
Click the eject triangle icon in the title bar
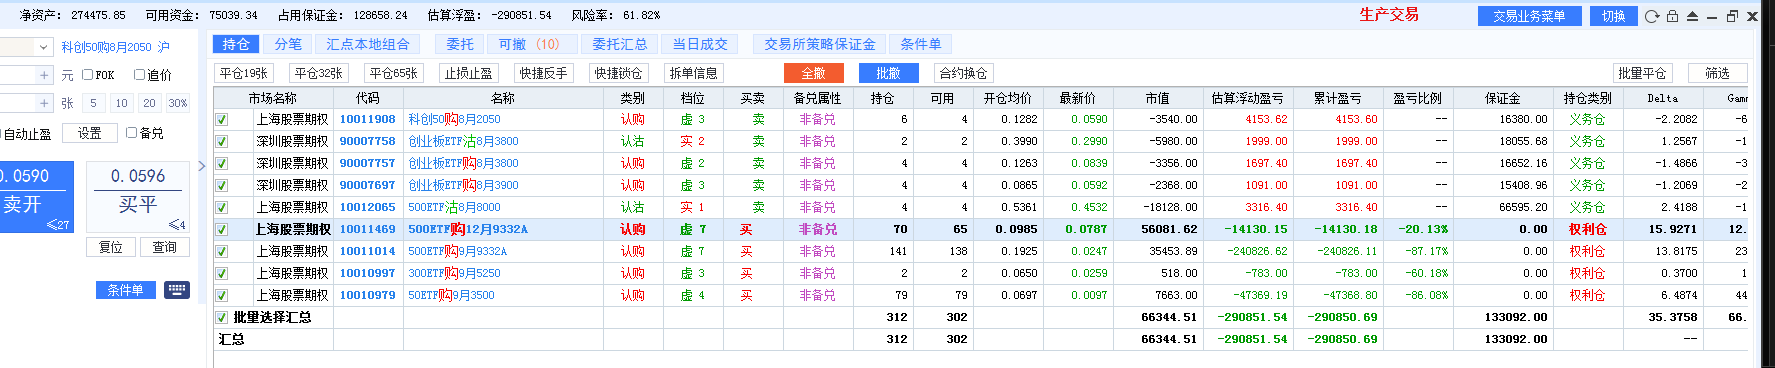1692,16
